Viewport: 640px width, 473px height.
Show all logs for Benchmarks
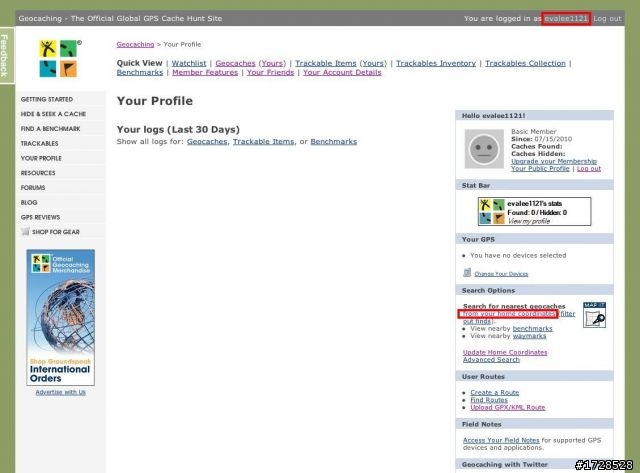(x=334, y=142)
